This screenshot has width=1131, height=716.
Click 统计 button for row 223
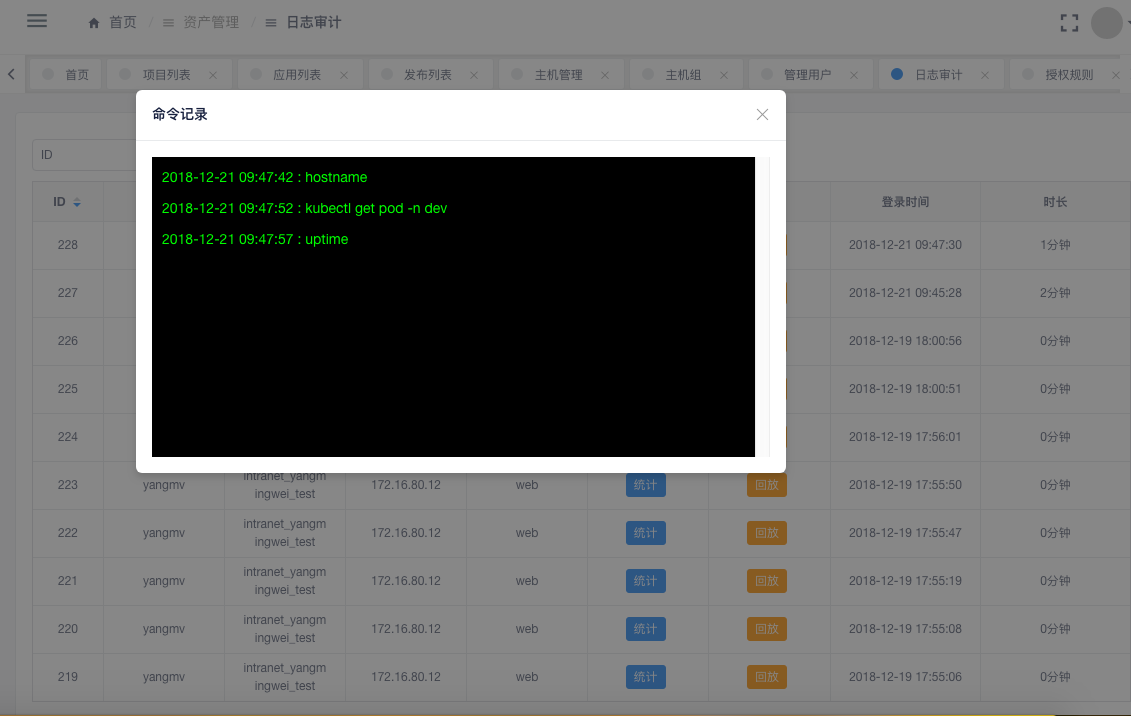pyautogui.click(x=646, y=485)
